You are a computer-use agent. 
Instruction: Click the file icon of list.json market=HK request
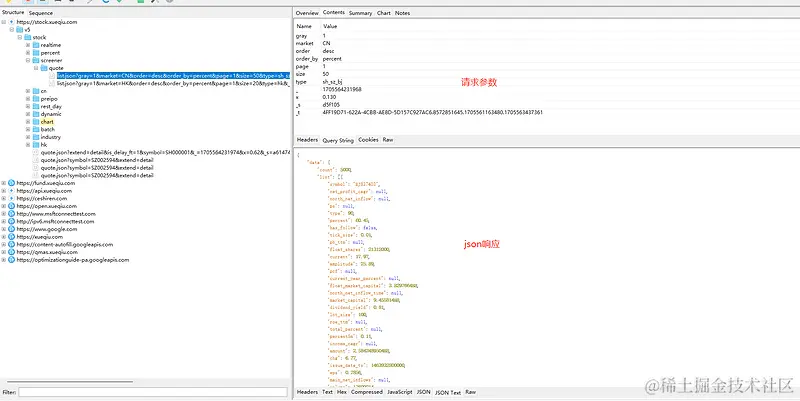(52, 83)
